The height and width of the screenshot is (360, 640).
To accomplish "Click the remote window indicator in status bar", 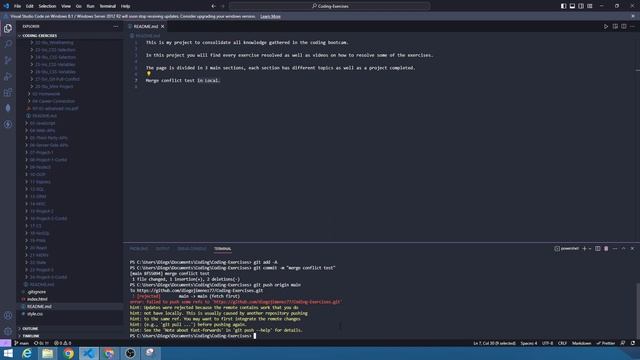I will pos(5,343).
